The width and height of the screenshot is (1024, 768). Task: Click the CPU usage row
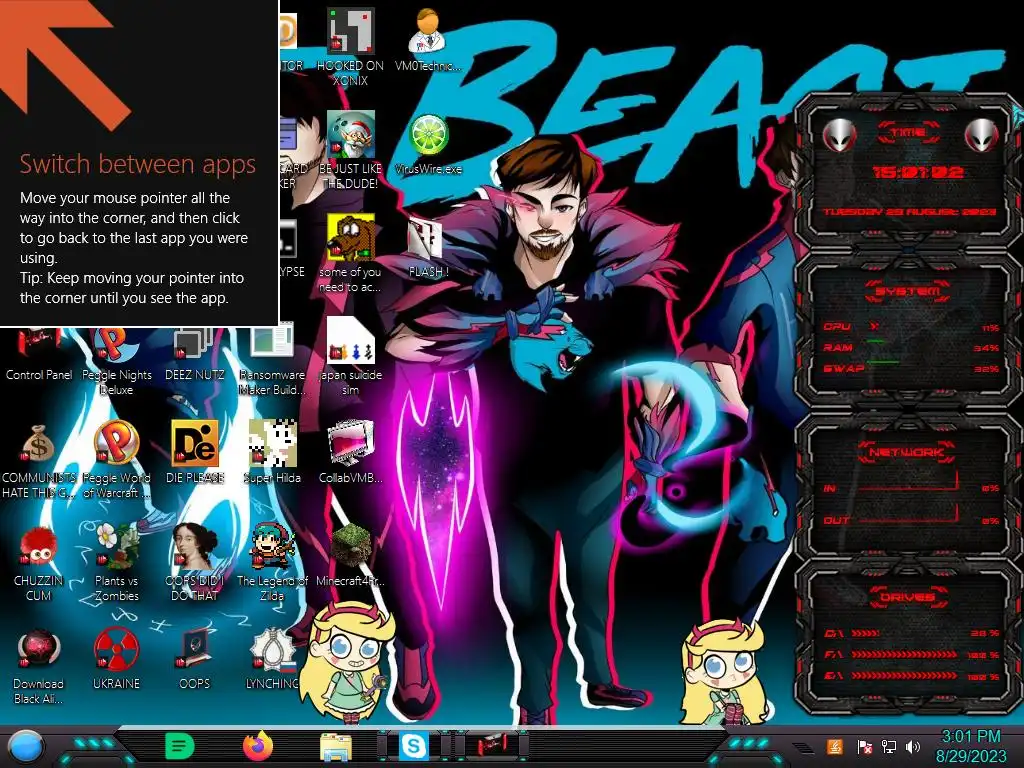[911, 327]
